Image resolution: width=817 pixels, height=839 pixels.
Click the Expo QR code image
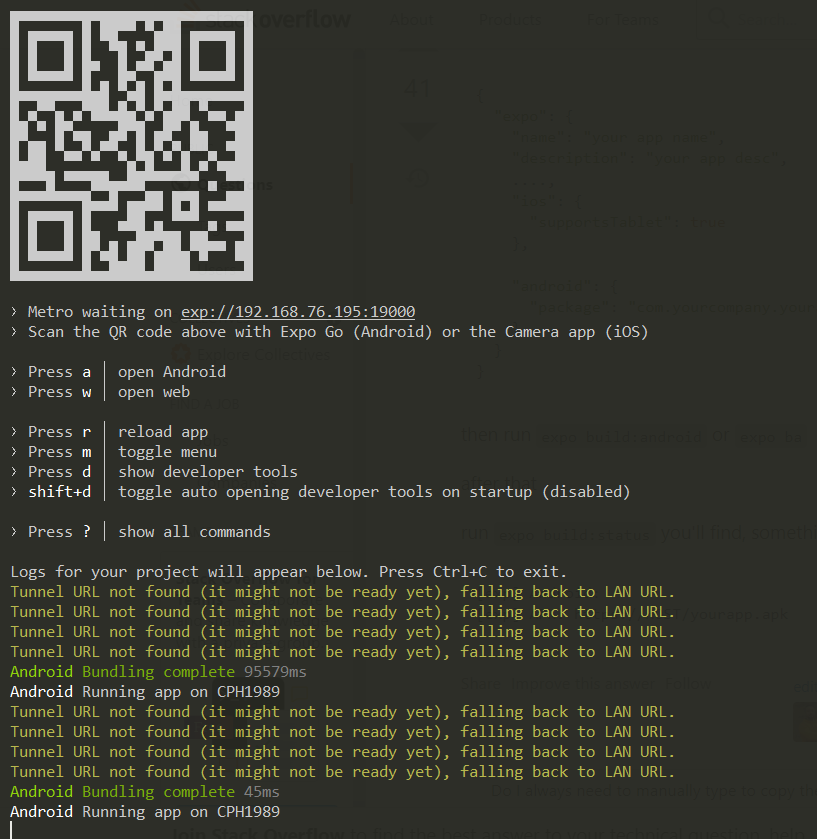point(131,146)
